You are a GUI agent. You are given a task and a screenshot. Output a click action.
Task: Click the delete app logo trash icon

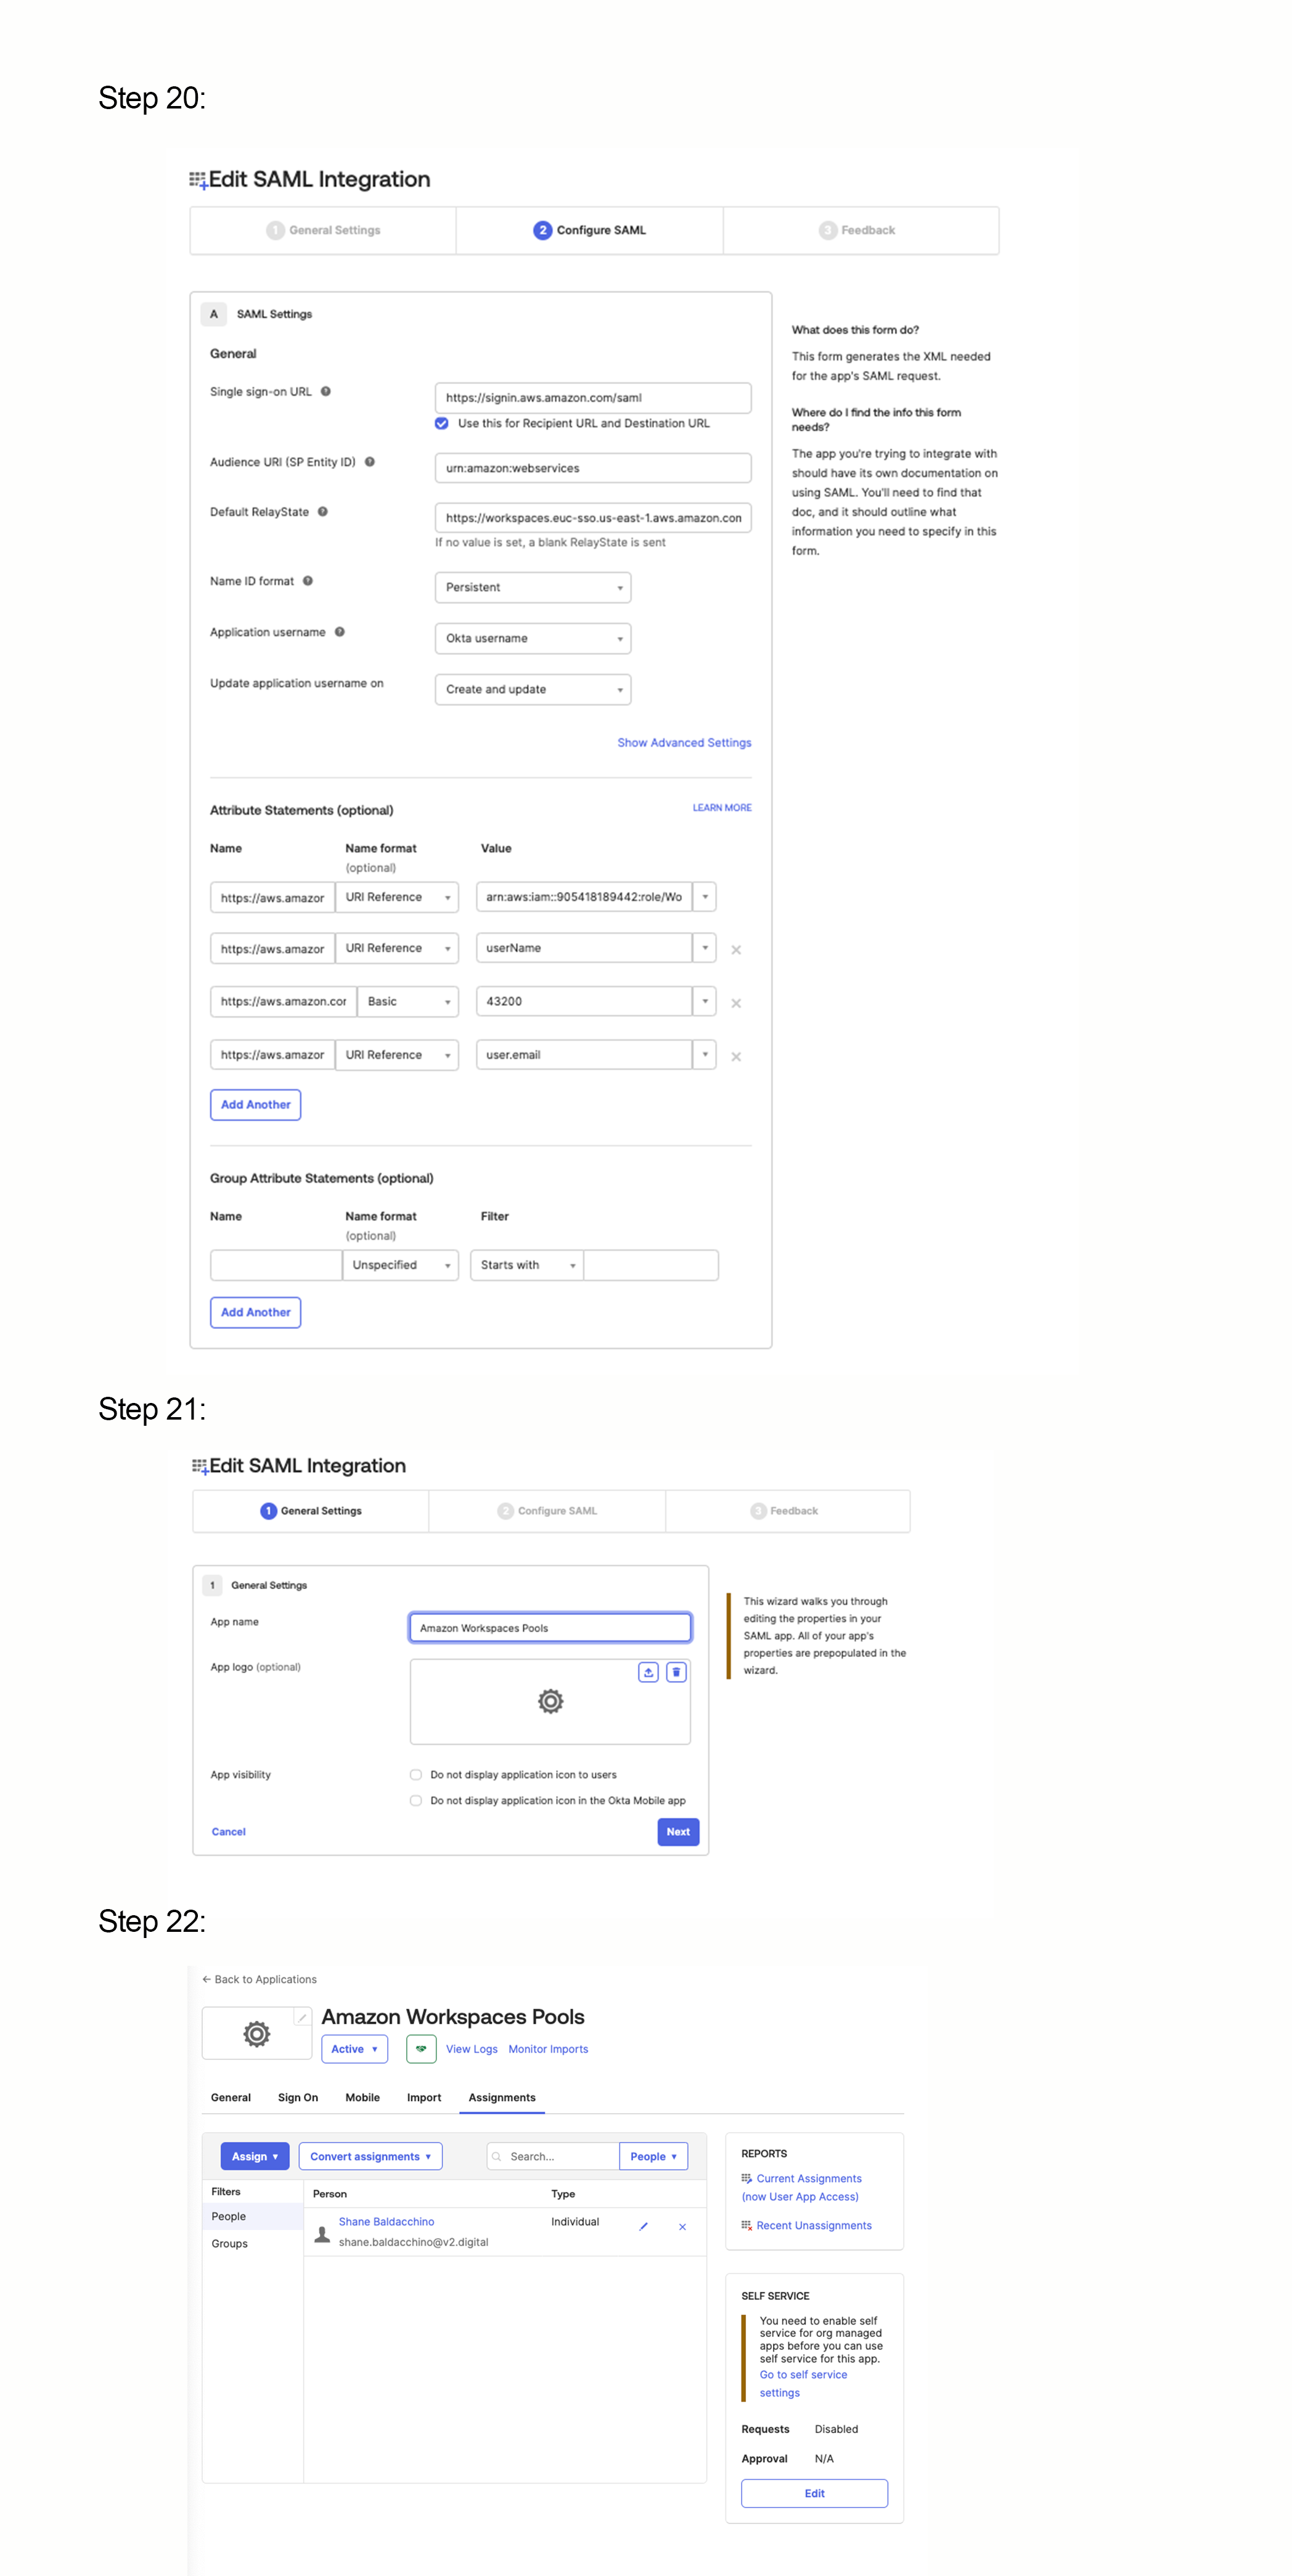tap(677, 1672)
